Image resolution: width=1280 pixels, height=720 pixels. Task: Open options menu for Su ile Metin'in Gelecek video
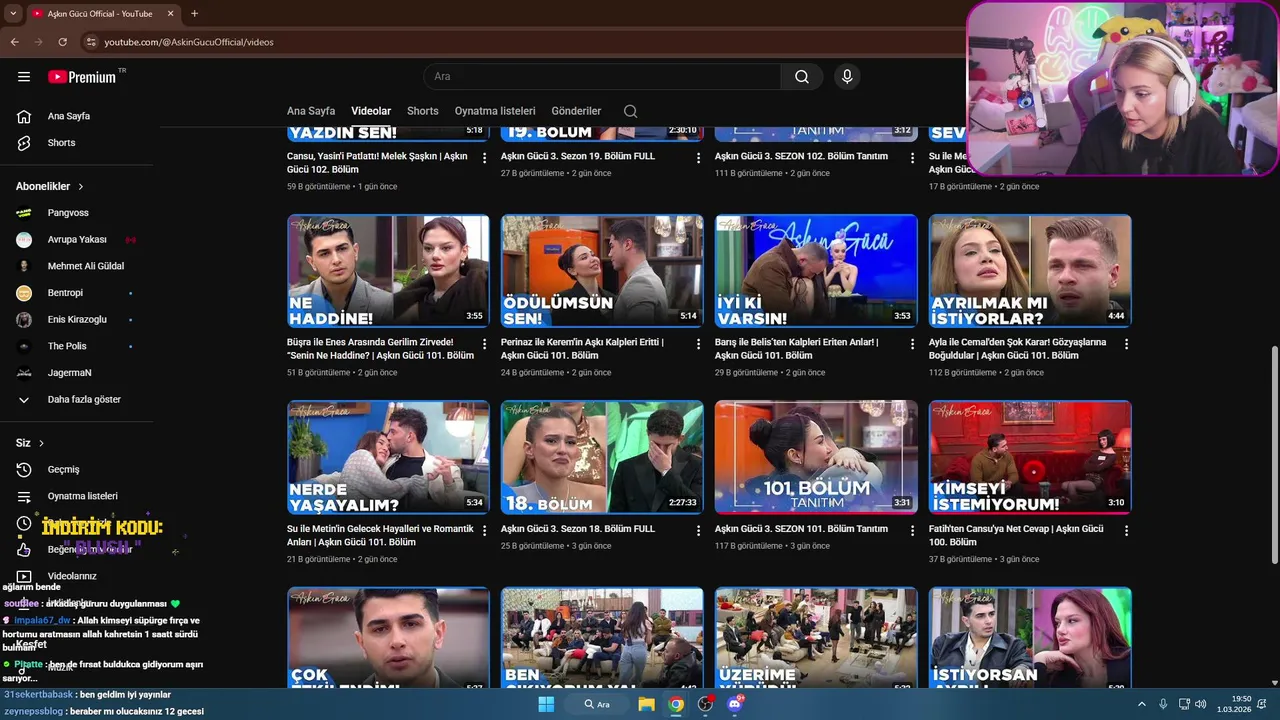pyautogui.click(x=485, y=530)
